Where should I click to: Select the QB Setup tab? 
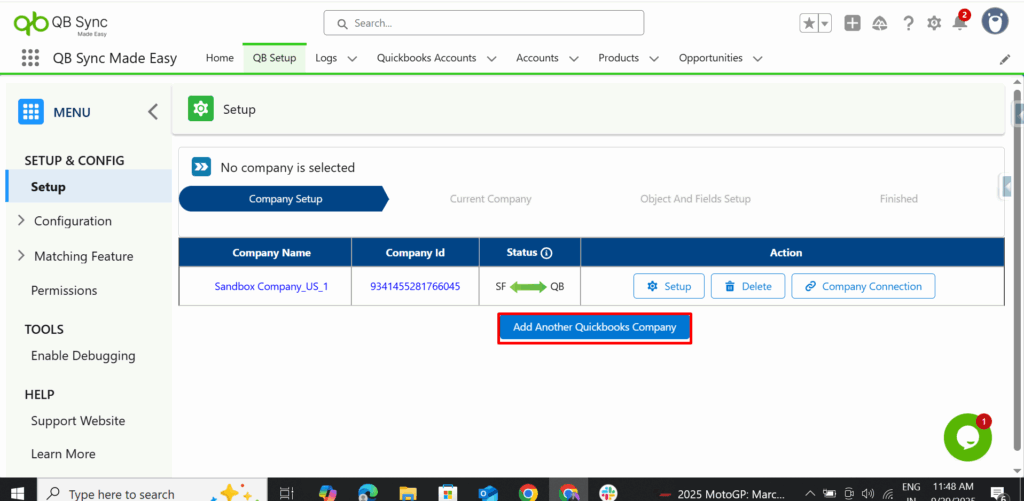[x=274, y=58]
